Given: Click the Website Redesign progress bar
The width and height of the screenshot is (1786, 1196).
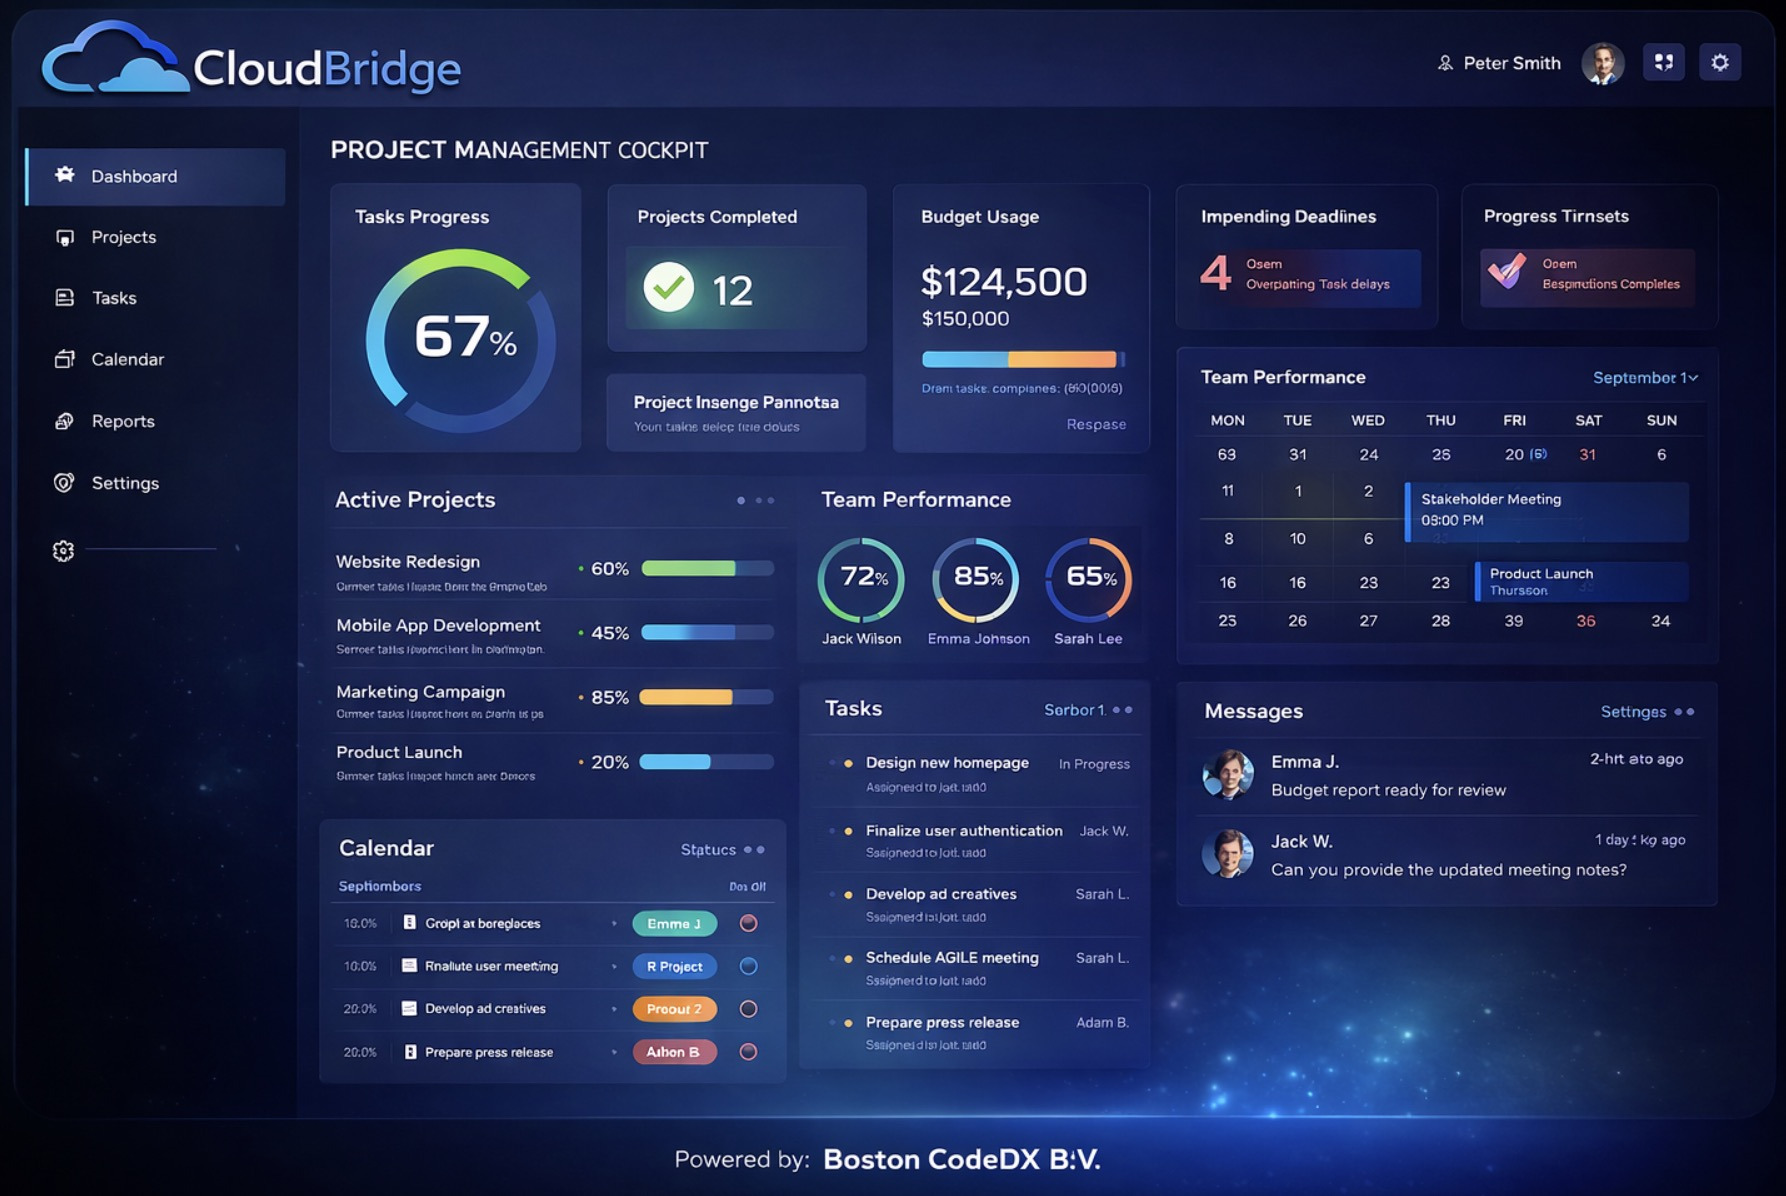Looking at the screenshot, I should (x=707, y=568).
